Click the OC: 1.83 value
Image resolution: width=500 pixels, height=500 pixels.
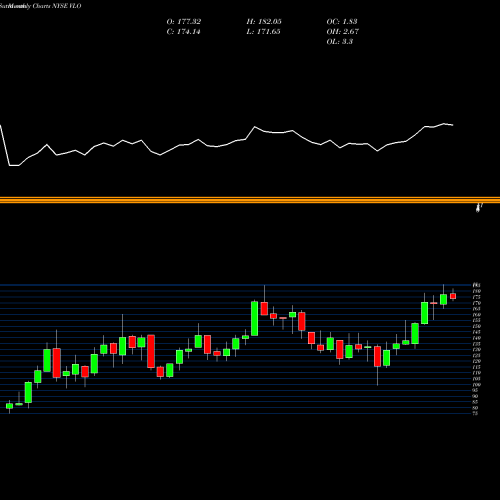pyautogui.click(x=342, y=22)
